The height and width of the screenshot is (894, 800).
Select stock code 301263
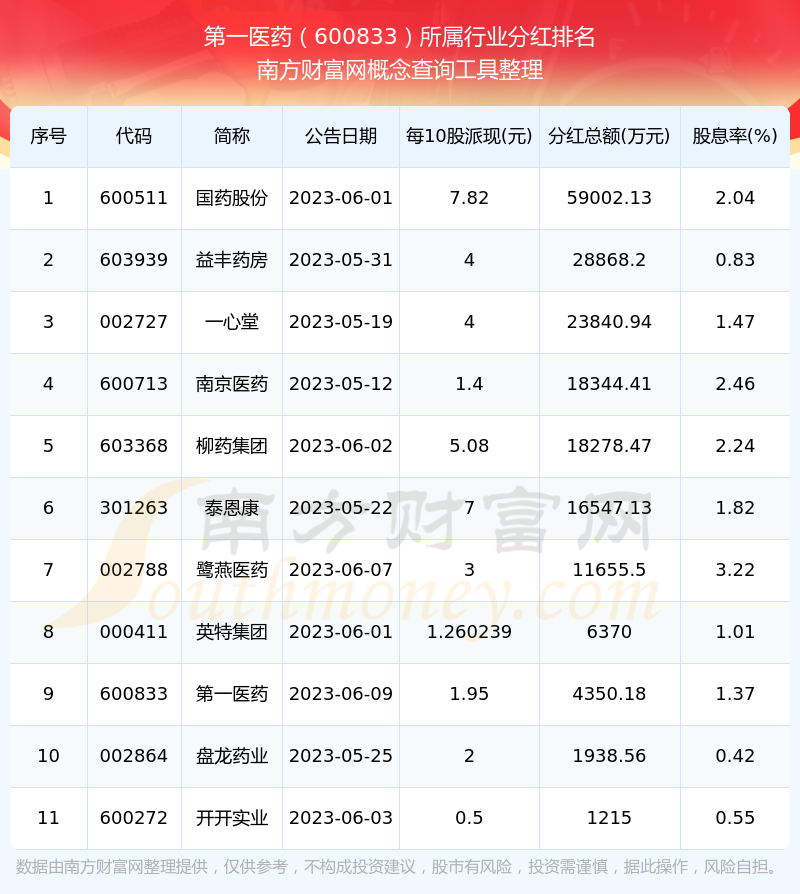(x=134, y=508)
